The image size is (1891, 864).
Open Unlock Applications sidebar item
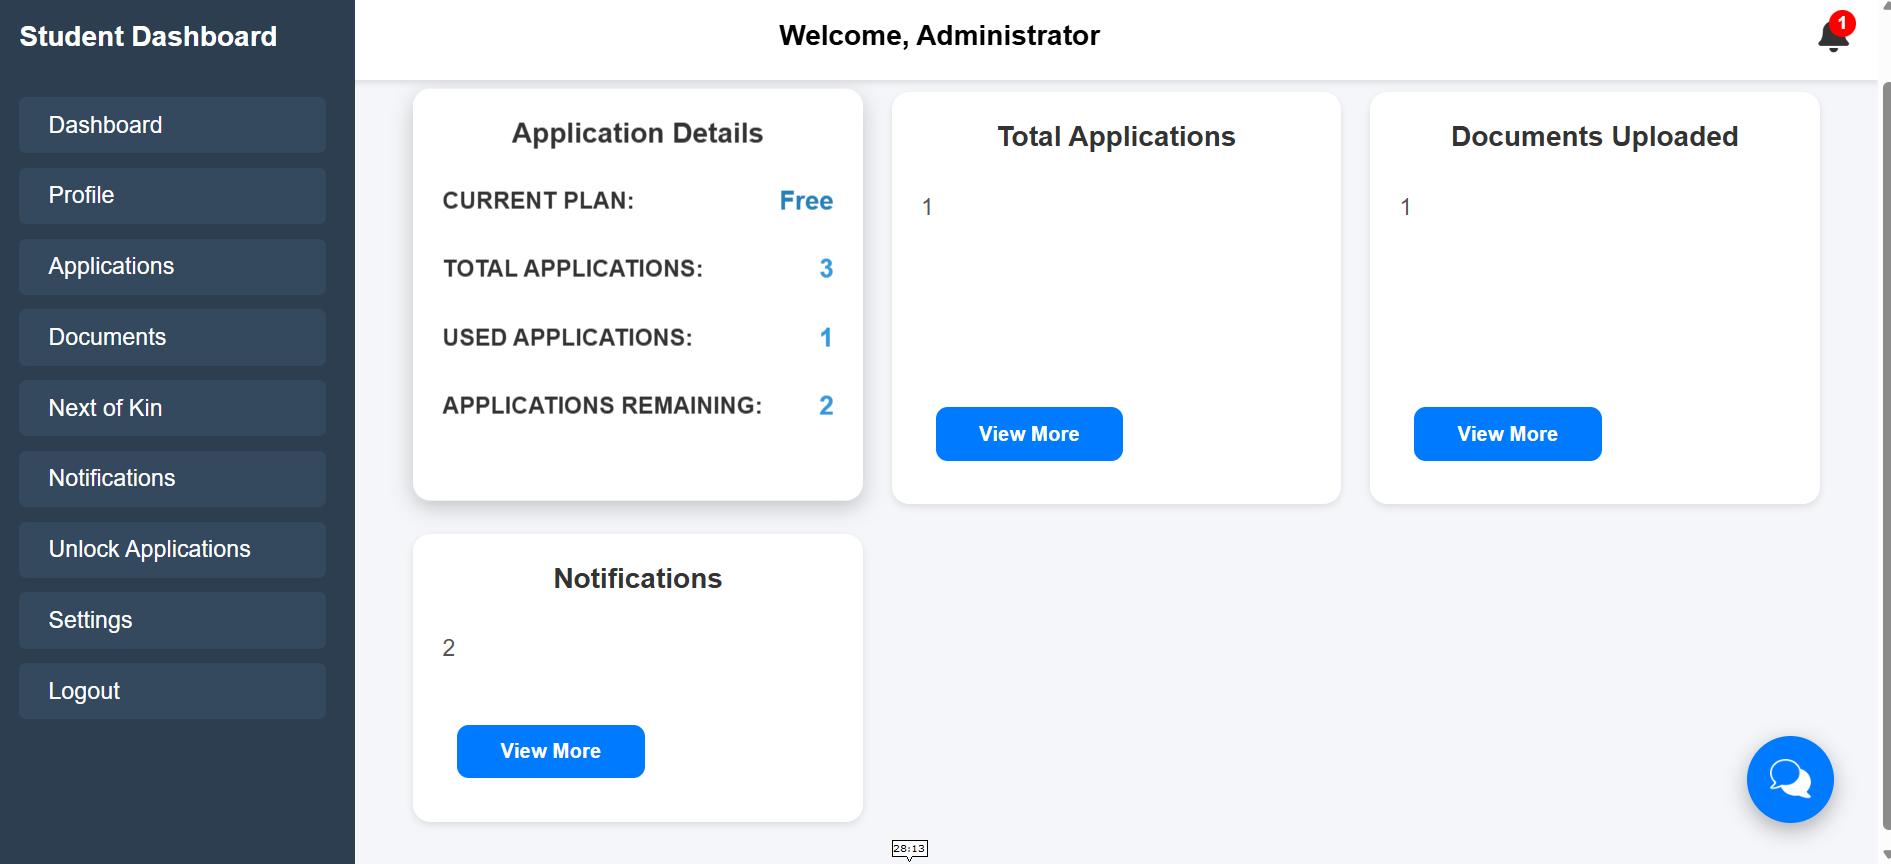(x=172, y=549)
